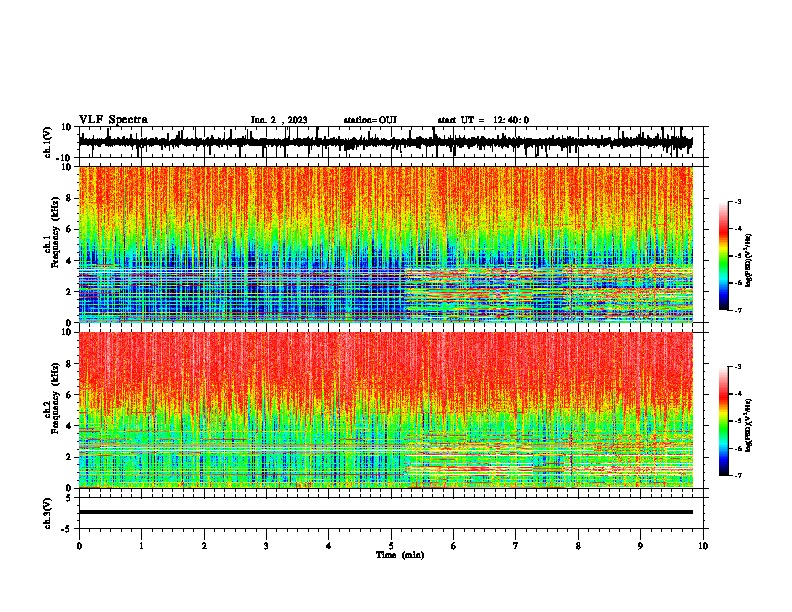Click the ch.3(V) axis label

(x=48, y=514)
